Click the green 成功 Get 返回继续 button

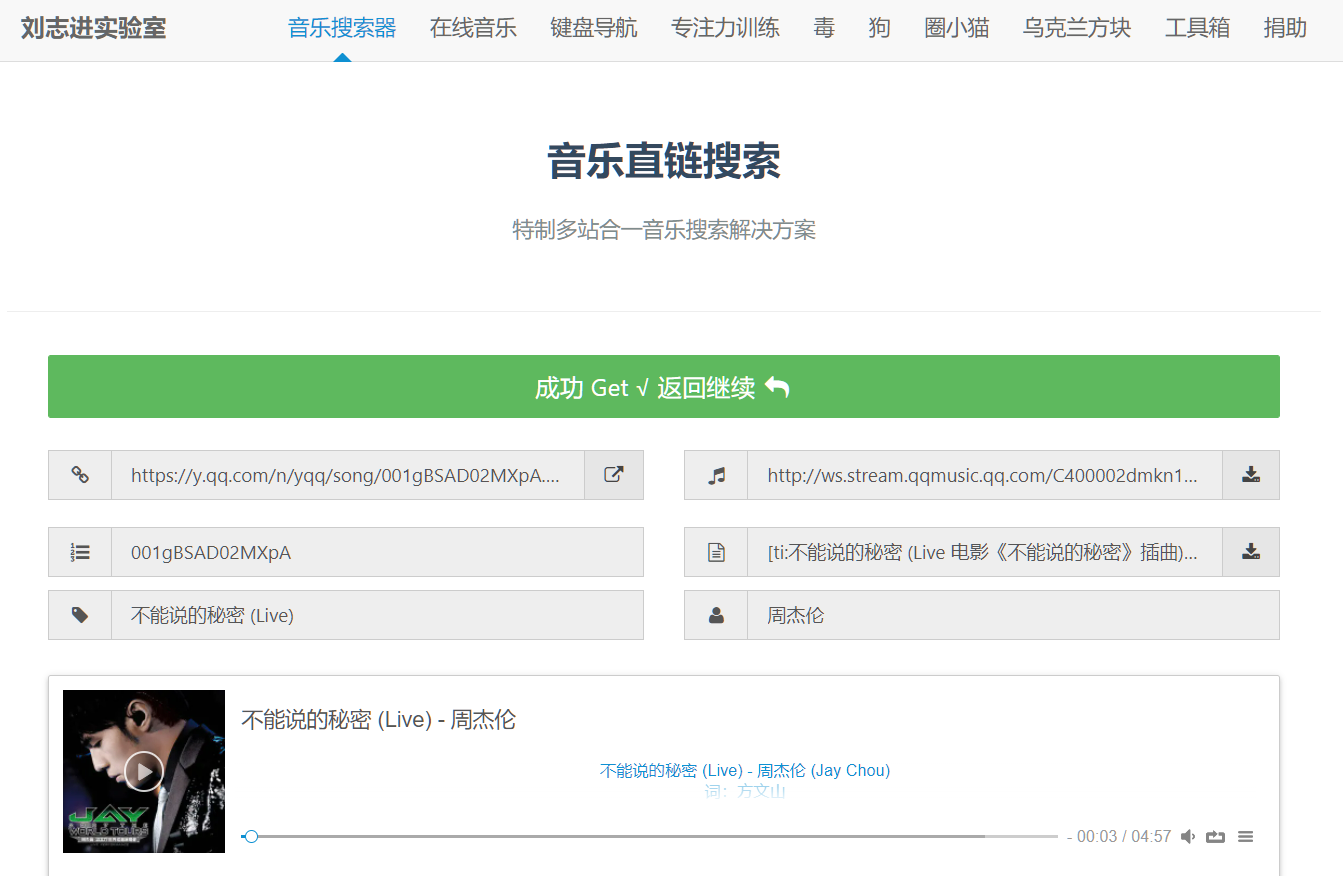[x=664, y=387]
